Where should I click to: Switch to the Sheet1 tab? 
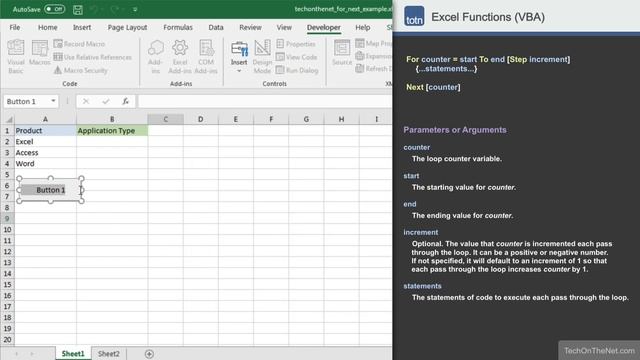(x=73, y=354)
